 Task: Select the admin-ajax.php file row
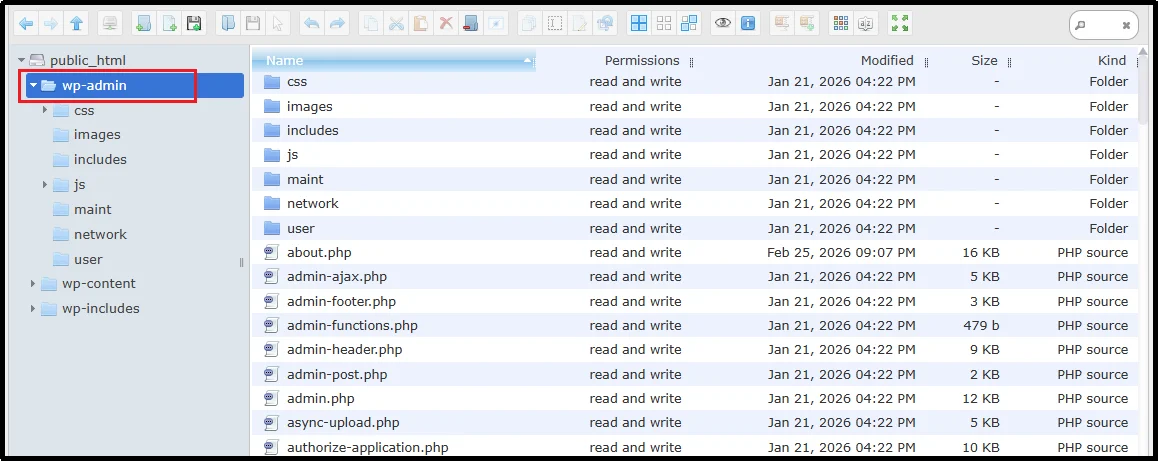click(695, 277)
